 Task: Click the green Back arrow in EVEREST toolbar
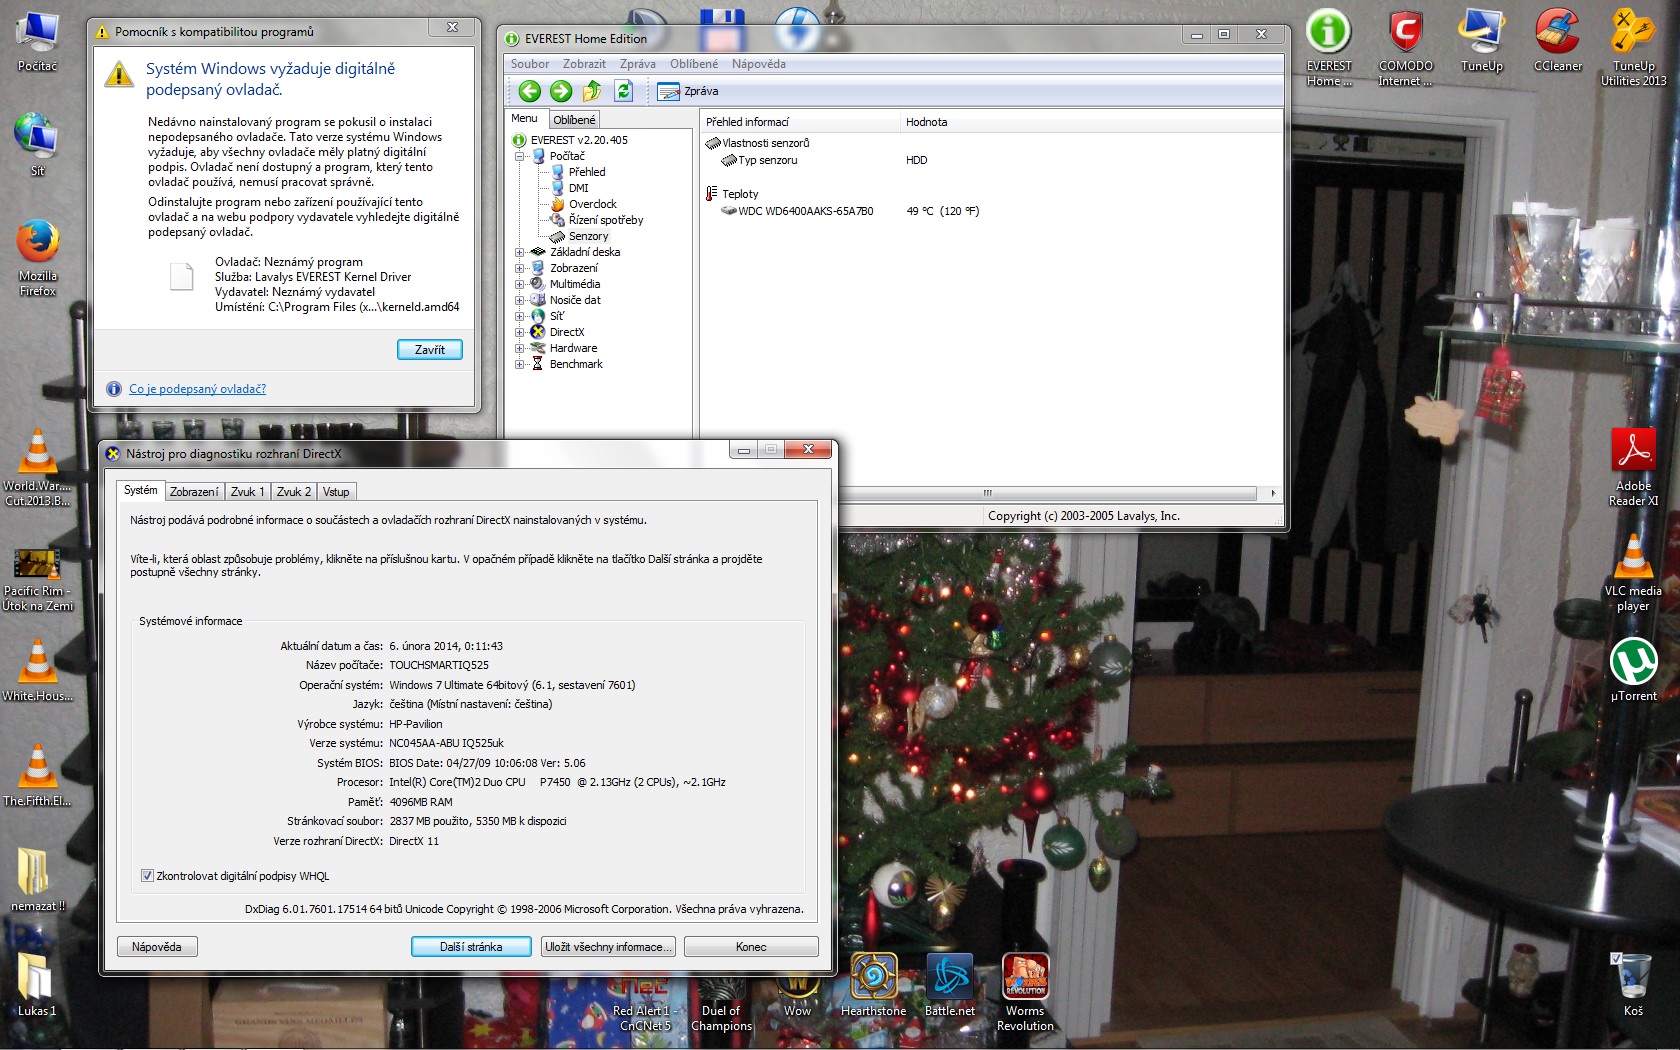pyautogui.click(x=529, y=91)
